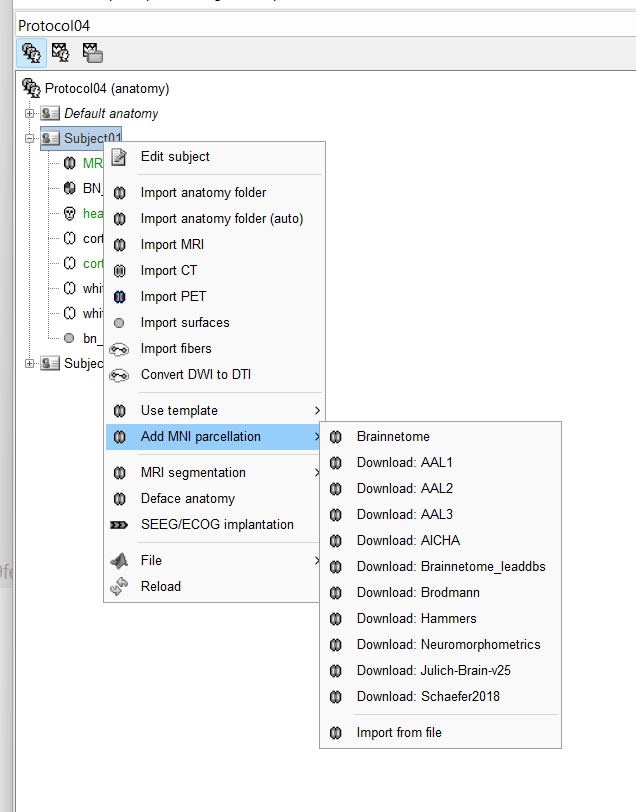Click the Brainnetome brain icon in submenu
The image size is (636, 812).
[336, 437]
